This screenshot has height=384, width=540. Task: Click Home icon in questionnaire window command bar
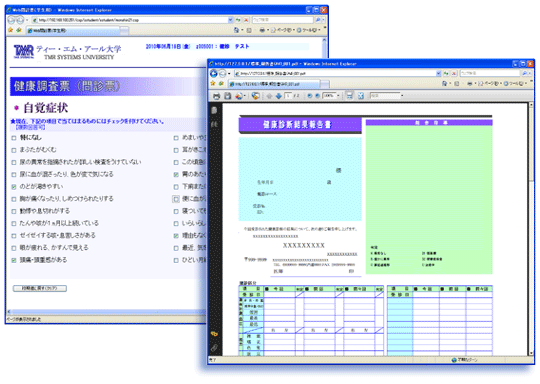coord(236,30)
